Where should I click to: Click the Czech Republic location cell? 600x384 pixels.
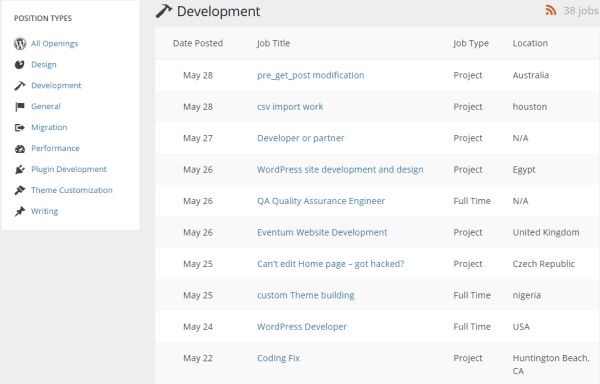pyautogui.click(x=544, y=264)
